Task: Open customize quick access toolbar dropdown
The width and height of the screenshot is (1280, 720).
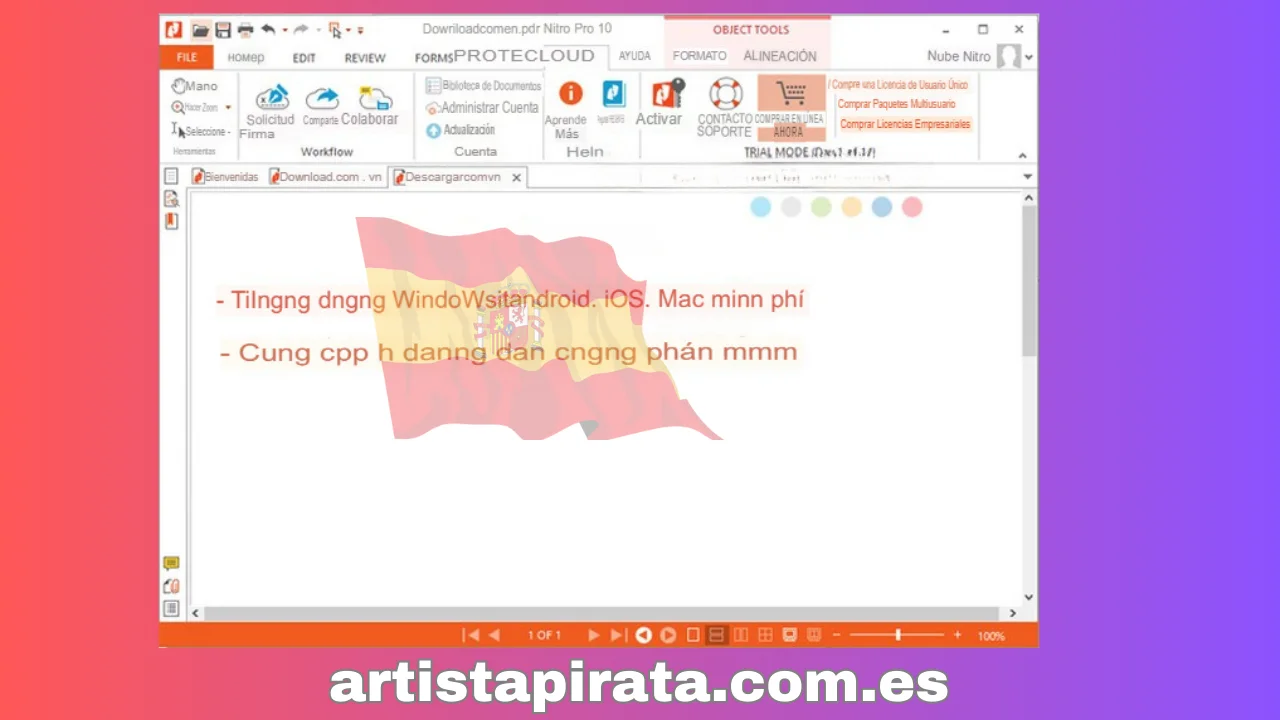Action: click(x=360, y=31)
